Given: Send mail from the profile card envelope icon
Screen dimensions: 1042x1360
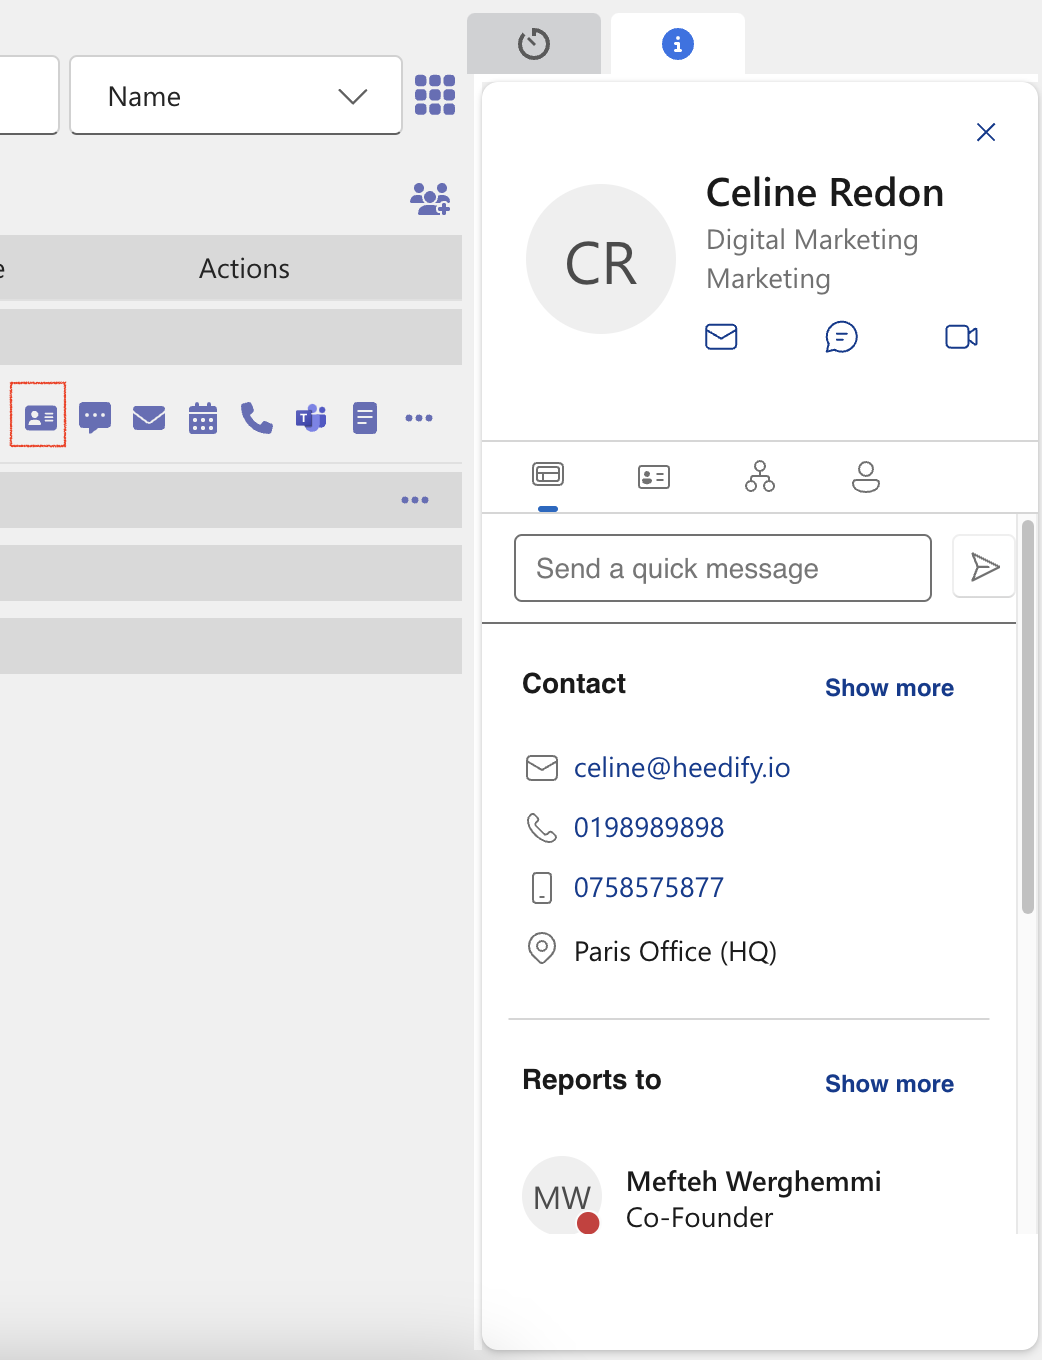Looking at the screenshot, I should tap(721, 337).
